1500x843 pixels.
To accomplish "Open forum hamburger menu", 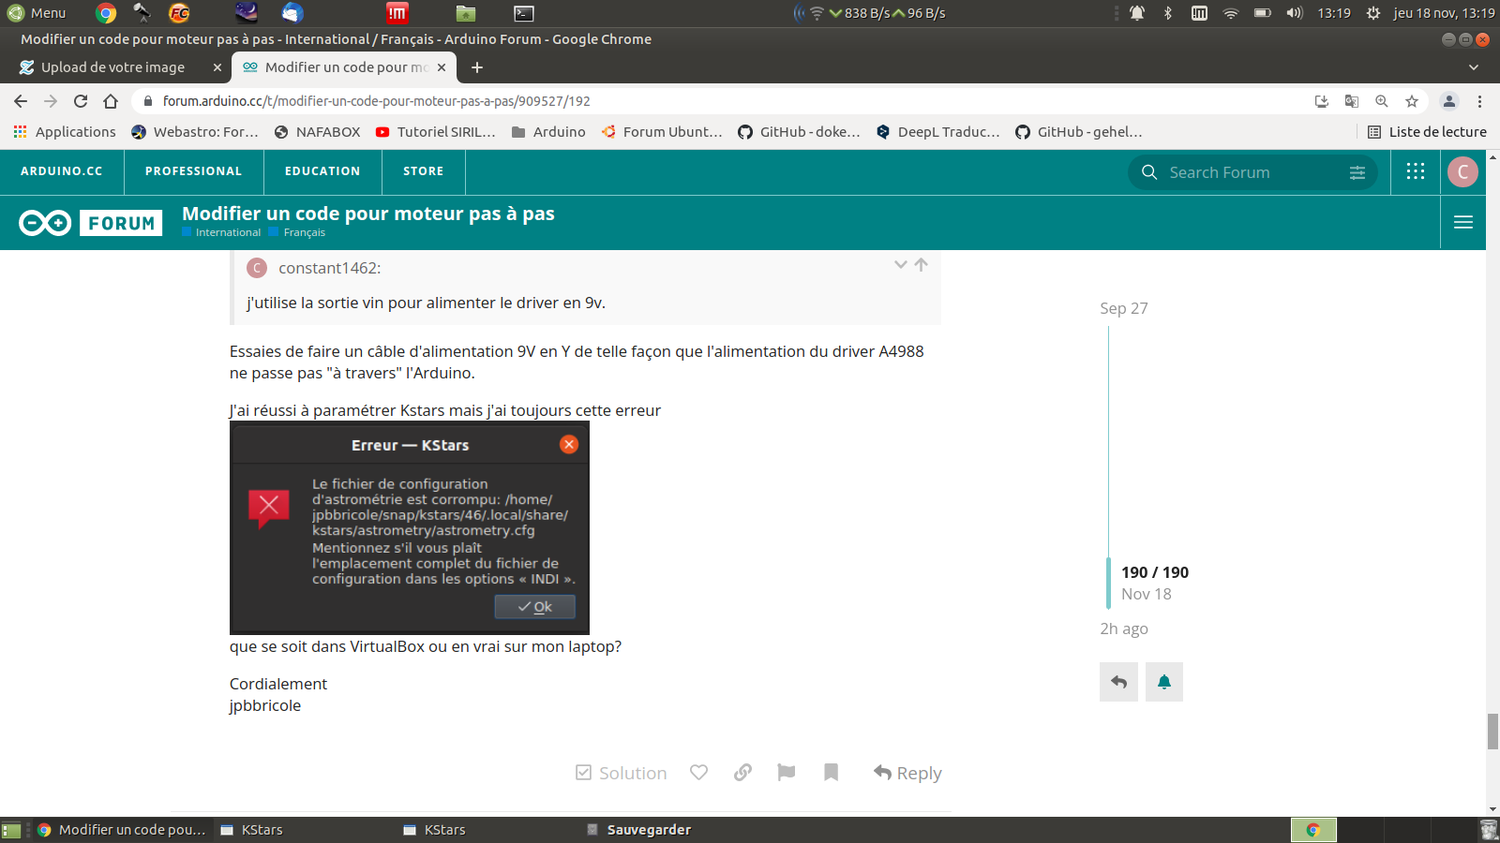I will pyautogui.click(x=1463, y=222).
